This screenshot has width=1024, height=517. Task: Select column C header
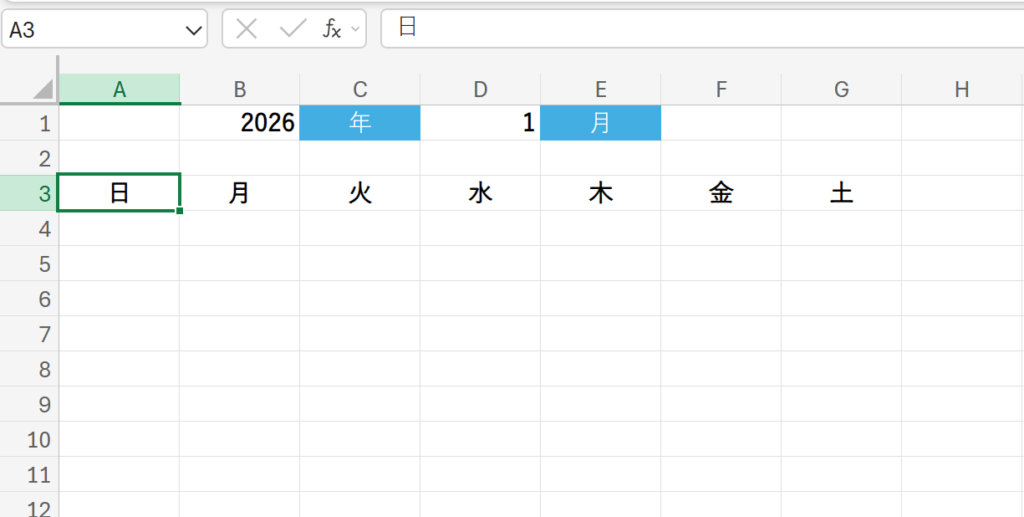tap(360, 90)
